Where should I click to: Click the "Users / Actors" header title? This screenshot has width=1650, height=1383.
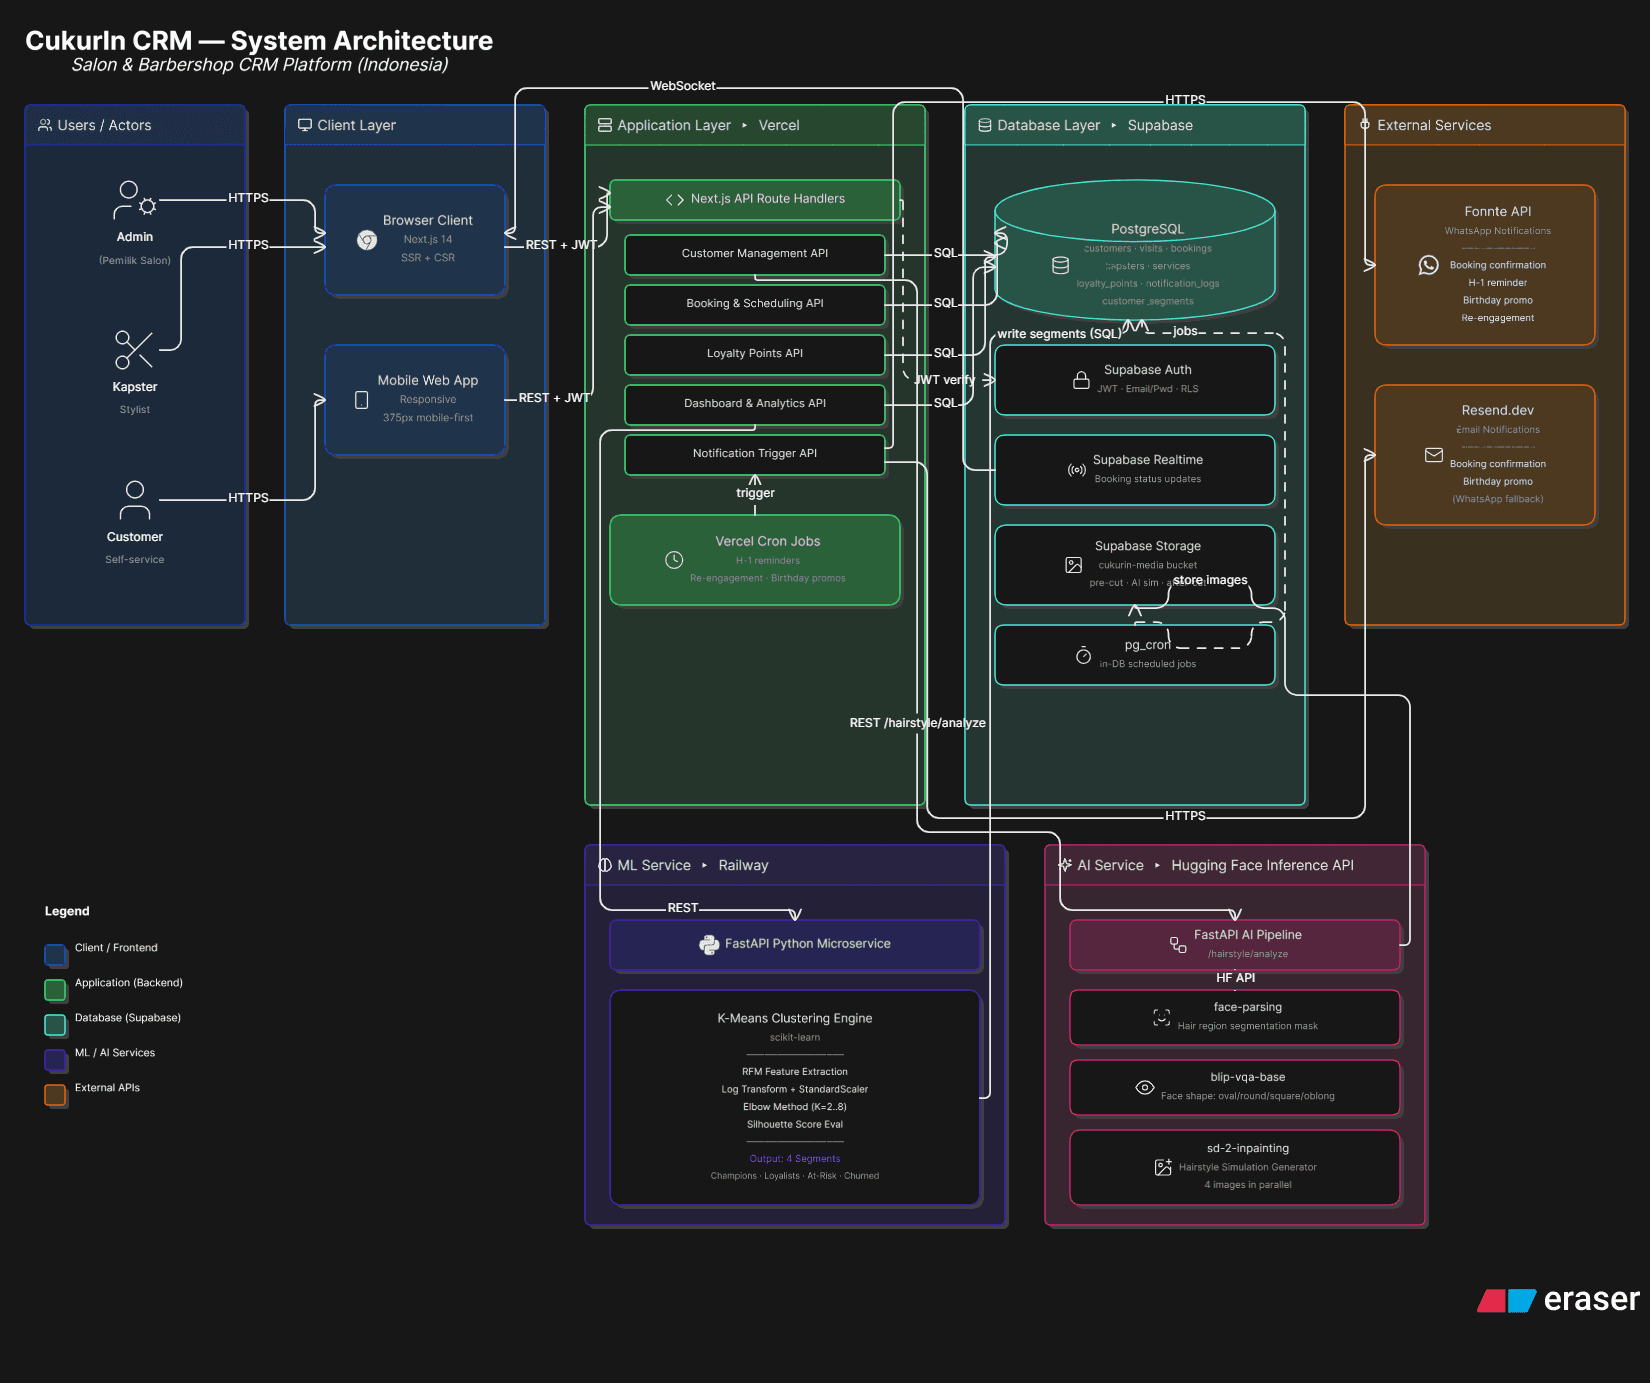coord(104,125)
